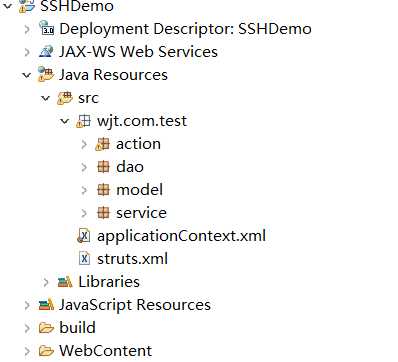Click the Deployment Descriptor icon

click(x=46, y=28)
